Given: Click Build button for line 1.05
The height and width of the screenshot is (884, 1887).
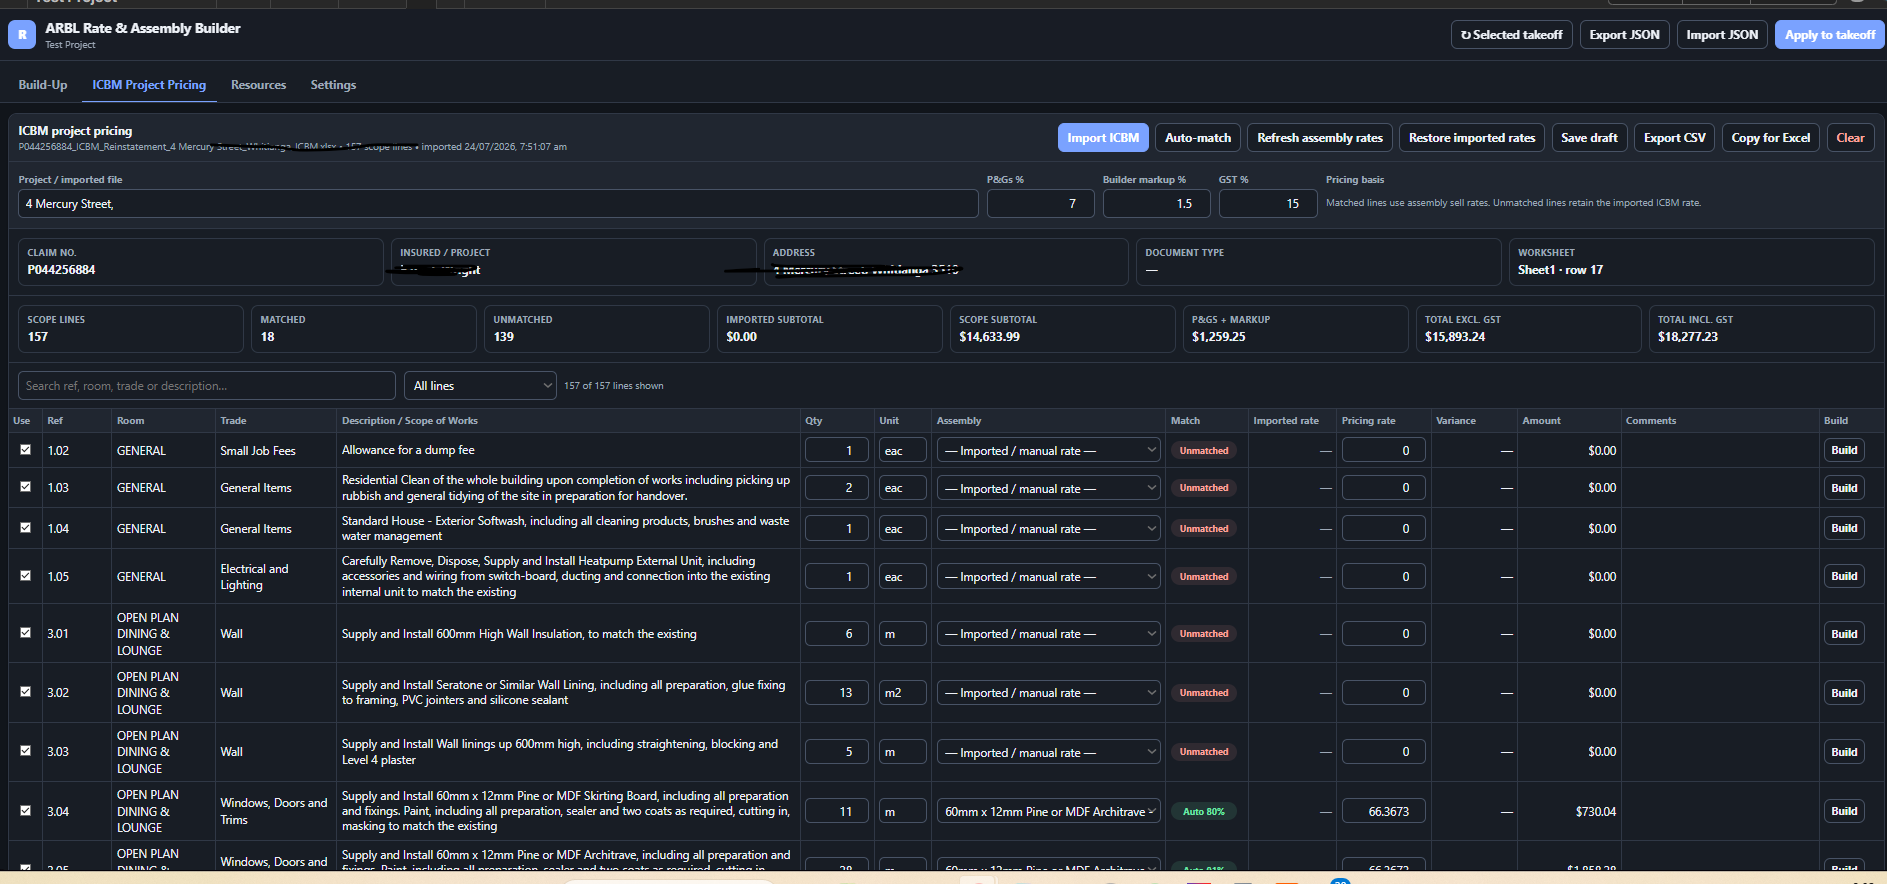Looking at the screenshot, I should [x=1844, y=577].
